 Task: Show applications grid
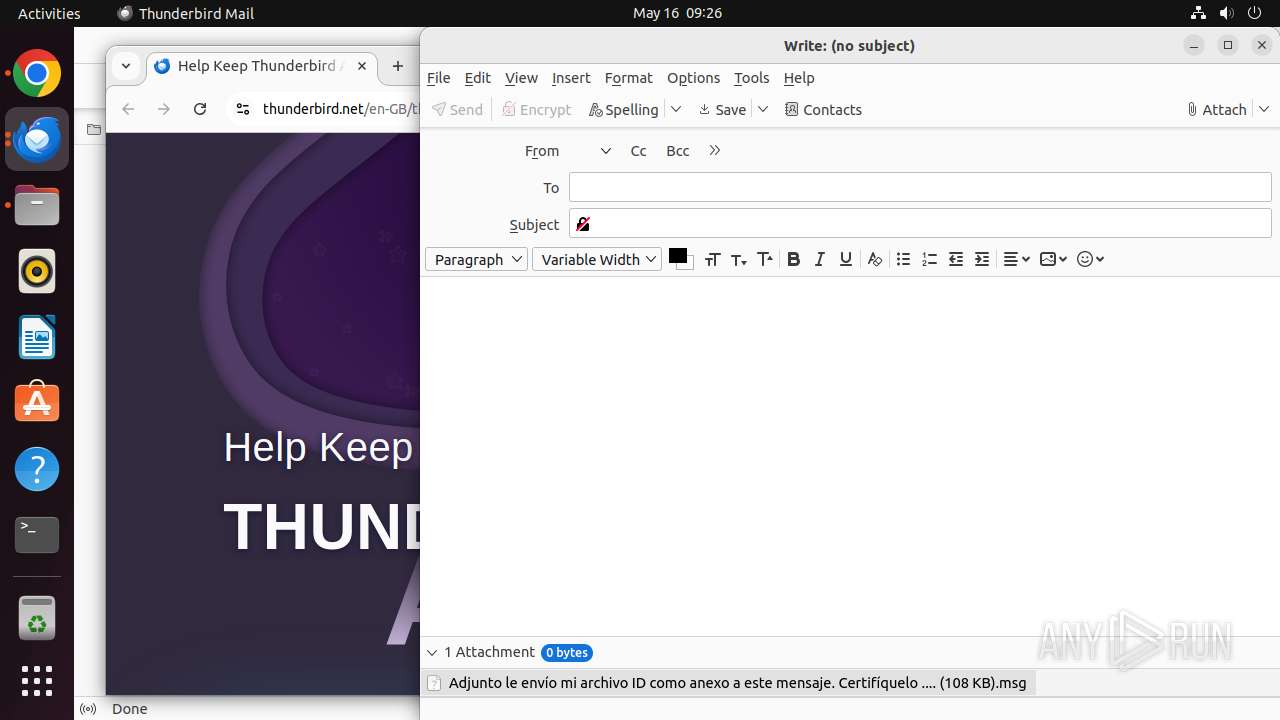(37, 681)
